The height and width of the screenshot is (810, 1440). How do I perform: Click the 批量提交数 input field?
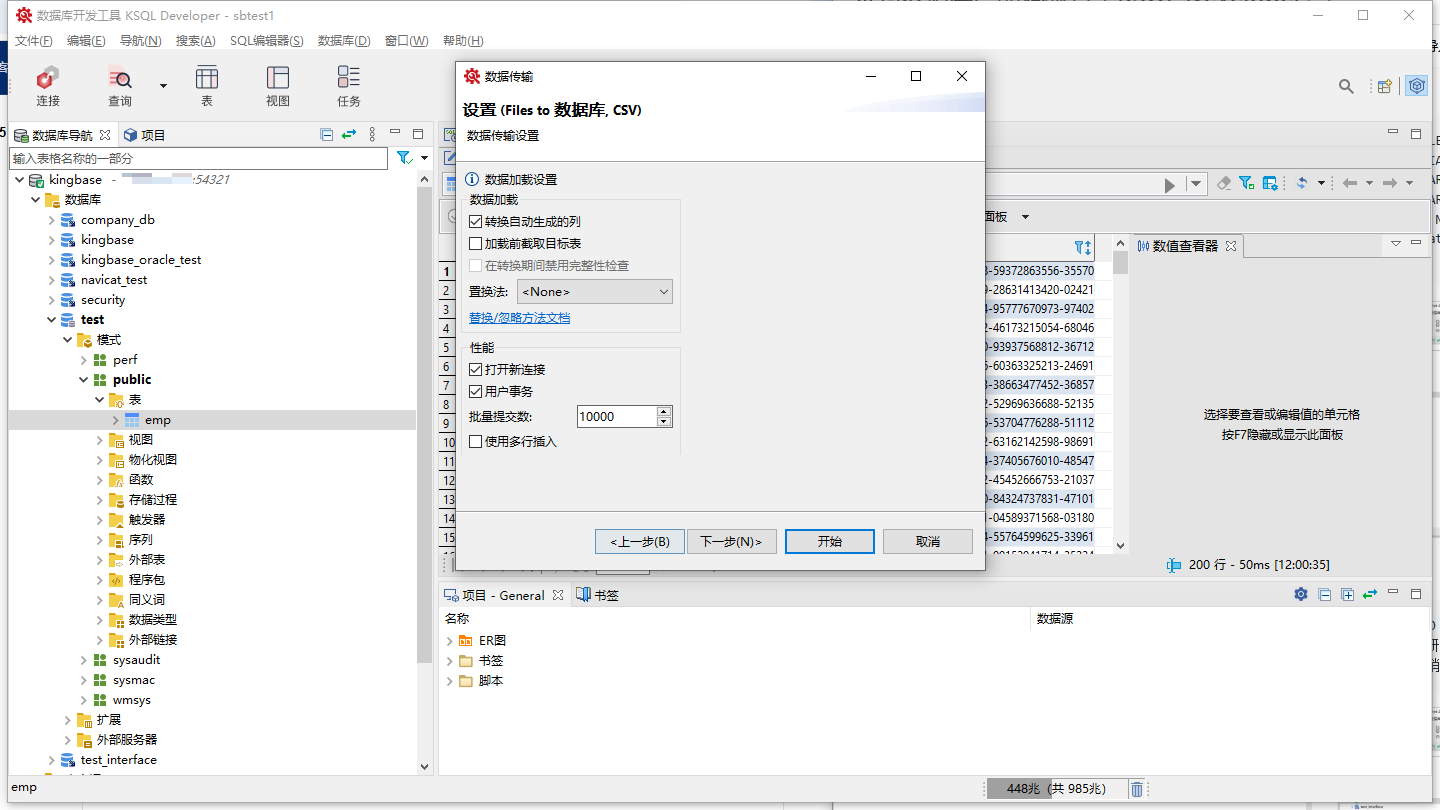616,417
